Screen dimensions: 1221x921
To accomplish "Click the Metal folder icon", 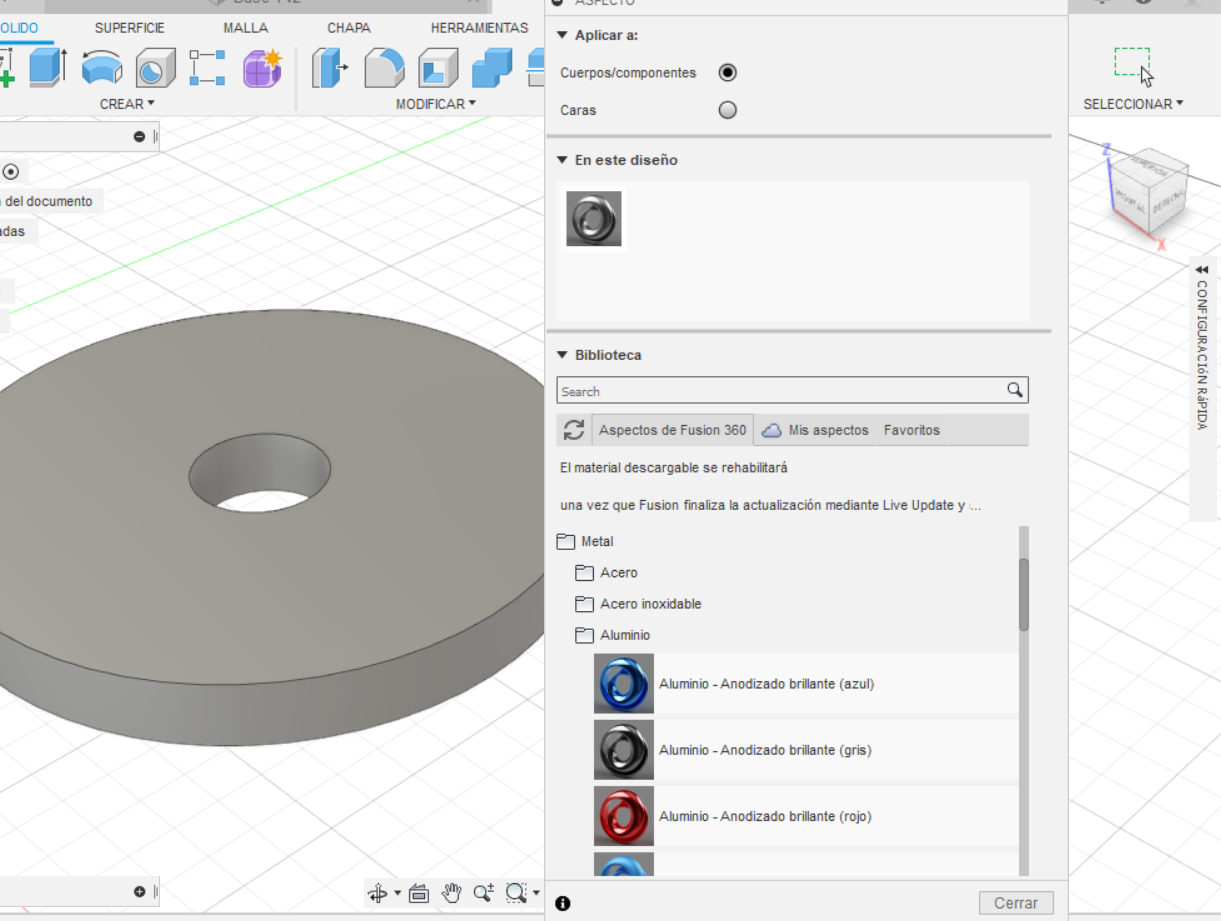I will click(x=566, y=541).
